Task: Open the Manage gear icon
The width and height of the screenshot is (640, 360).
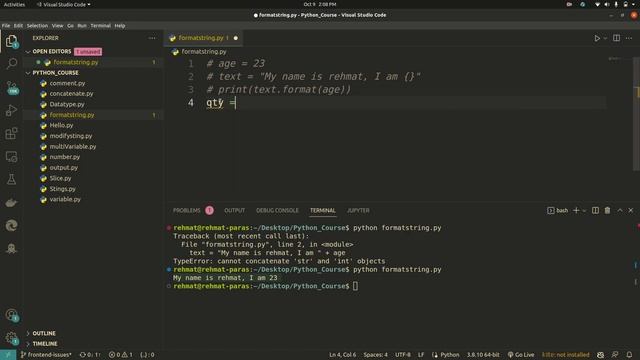Action: (11, 338)
